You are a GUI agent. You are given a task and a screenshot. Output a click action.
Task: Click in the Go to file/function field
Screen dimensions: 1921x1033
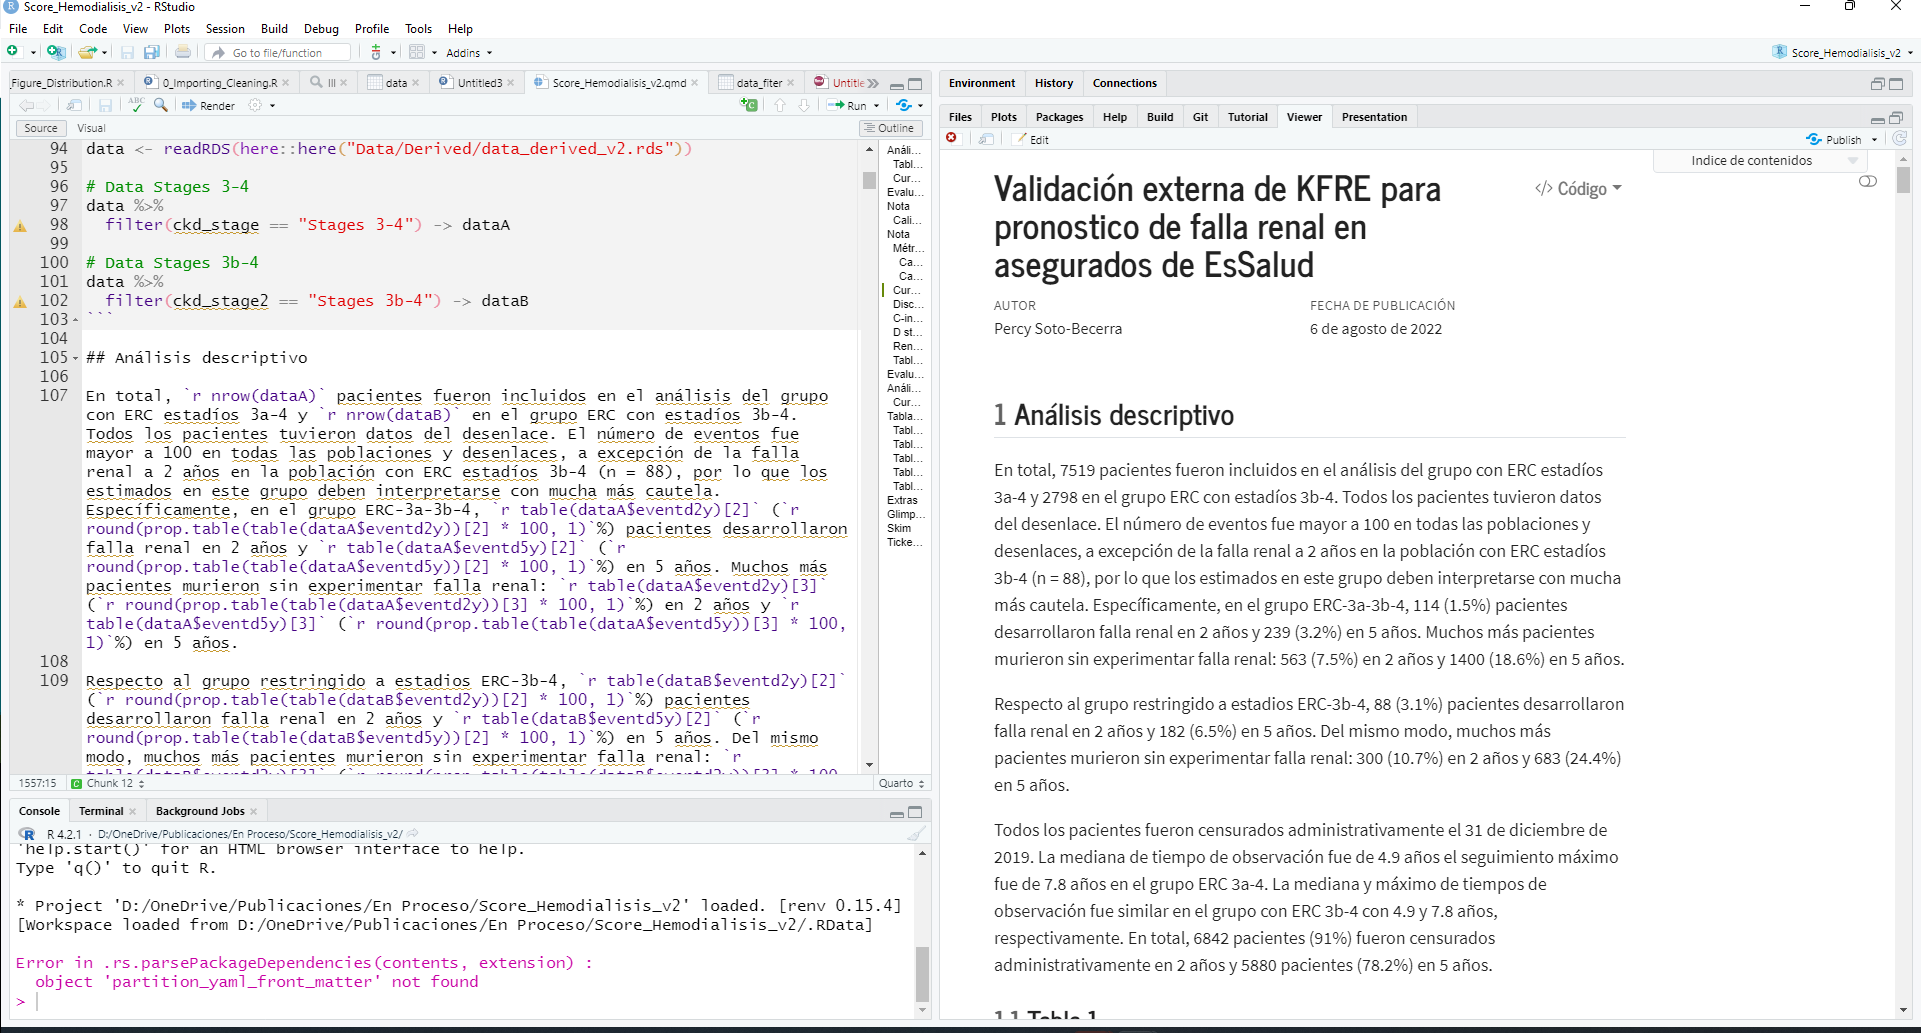click(x=287, y=53)
